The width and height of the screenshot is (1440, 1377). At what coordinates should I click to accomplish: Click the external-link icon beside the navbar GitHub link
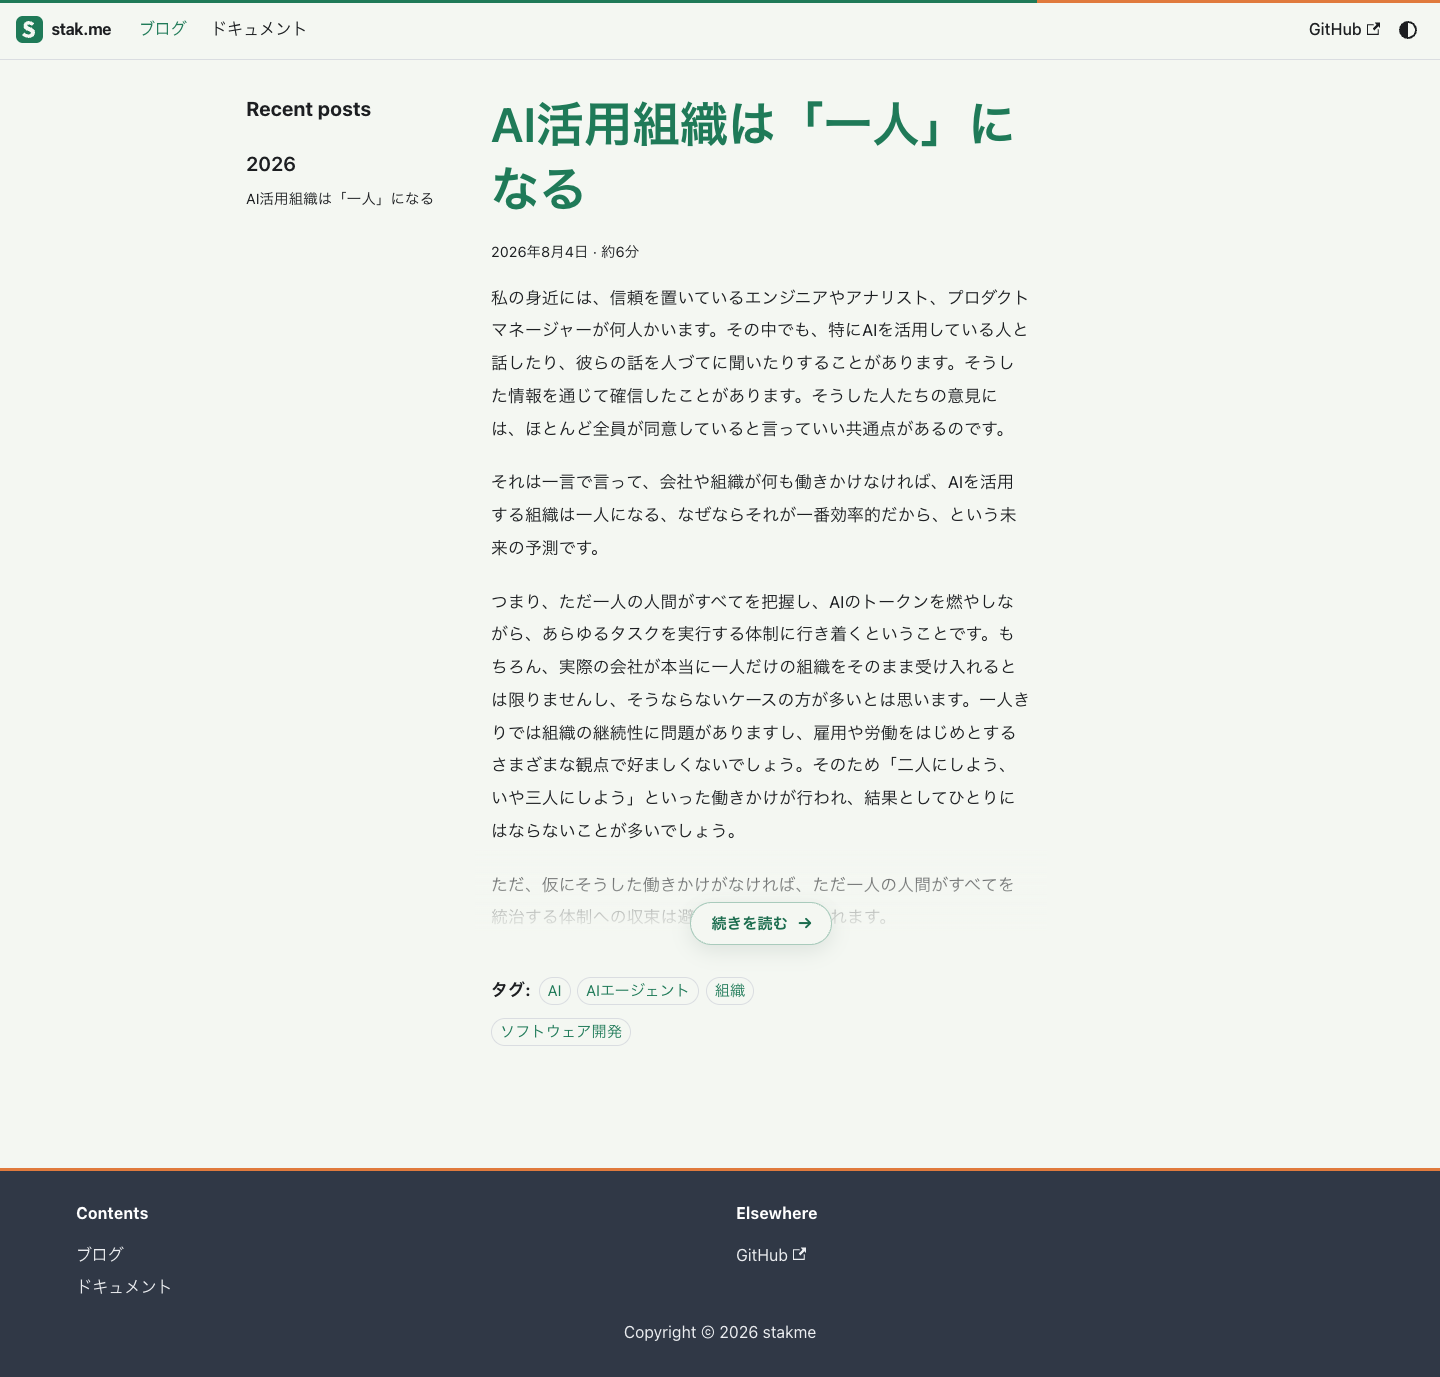coord(1373,29)
